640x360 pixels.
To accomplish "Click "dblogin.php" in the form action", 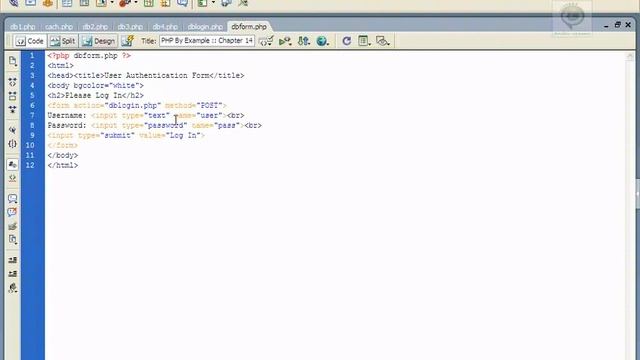I will [x=133, y=106].
